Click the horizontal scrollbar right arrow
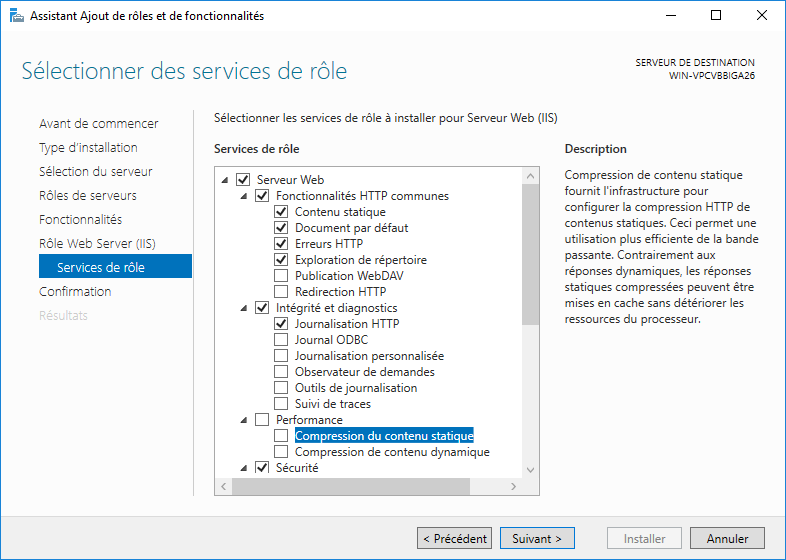The width and height of the screenshot is (786, 560). (x=514, y=487)
